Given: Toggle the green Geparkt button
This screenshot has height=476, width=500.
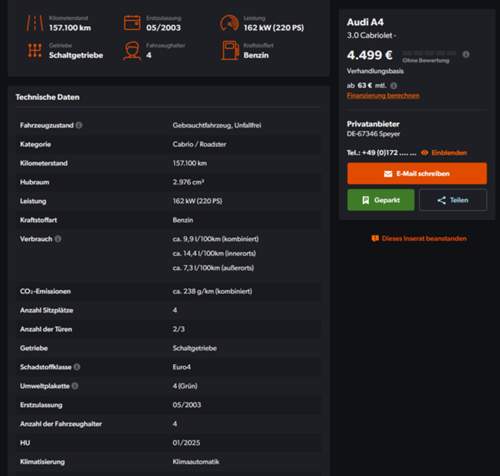Looking at the screenshot, I should point(381,200).
